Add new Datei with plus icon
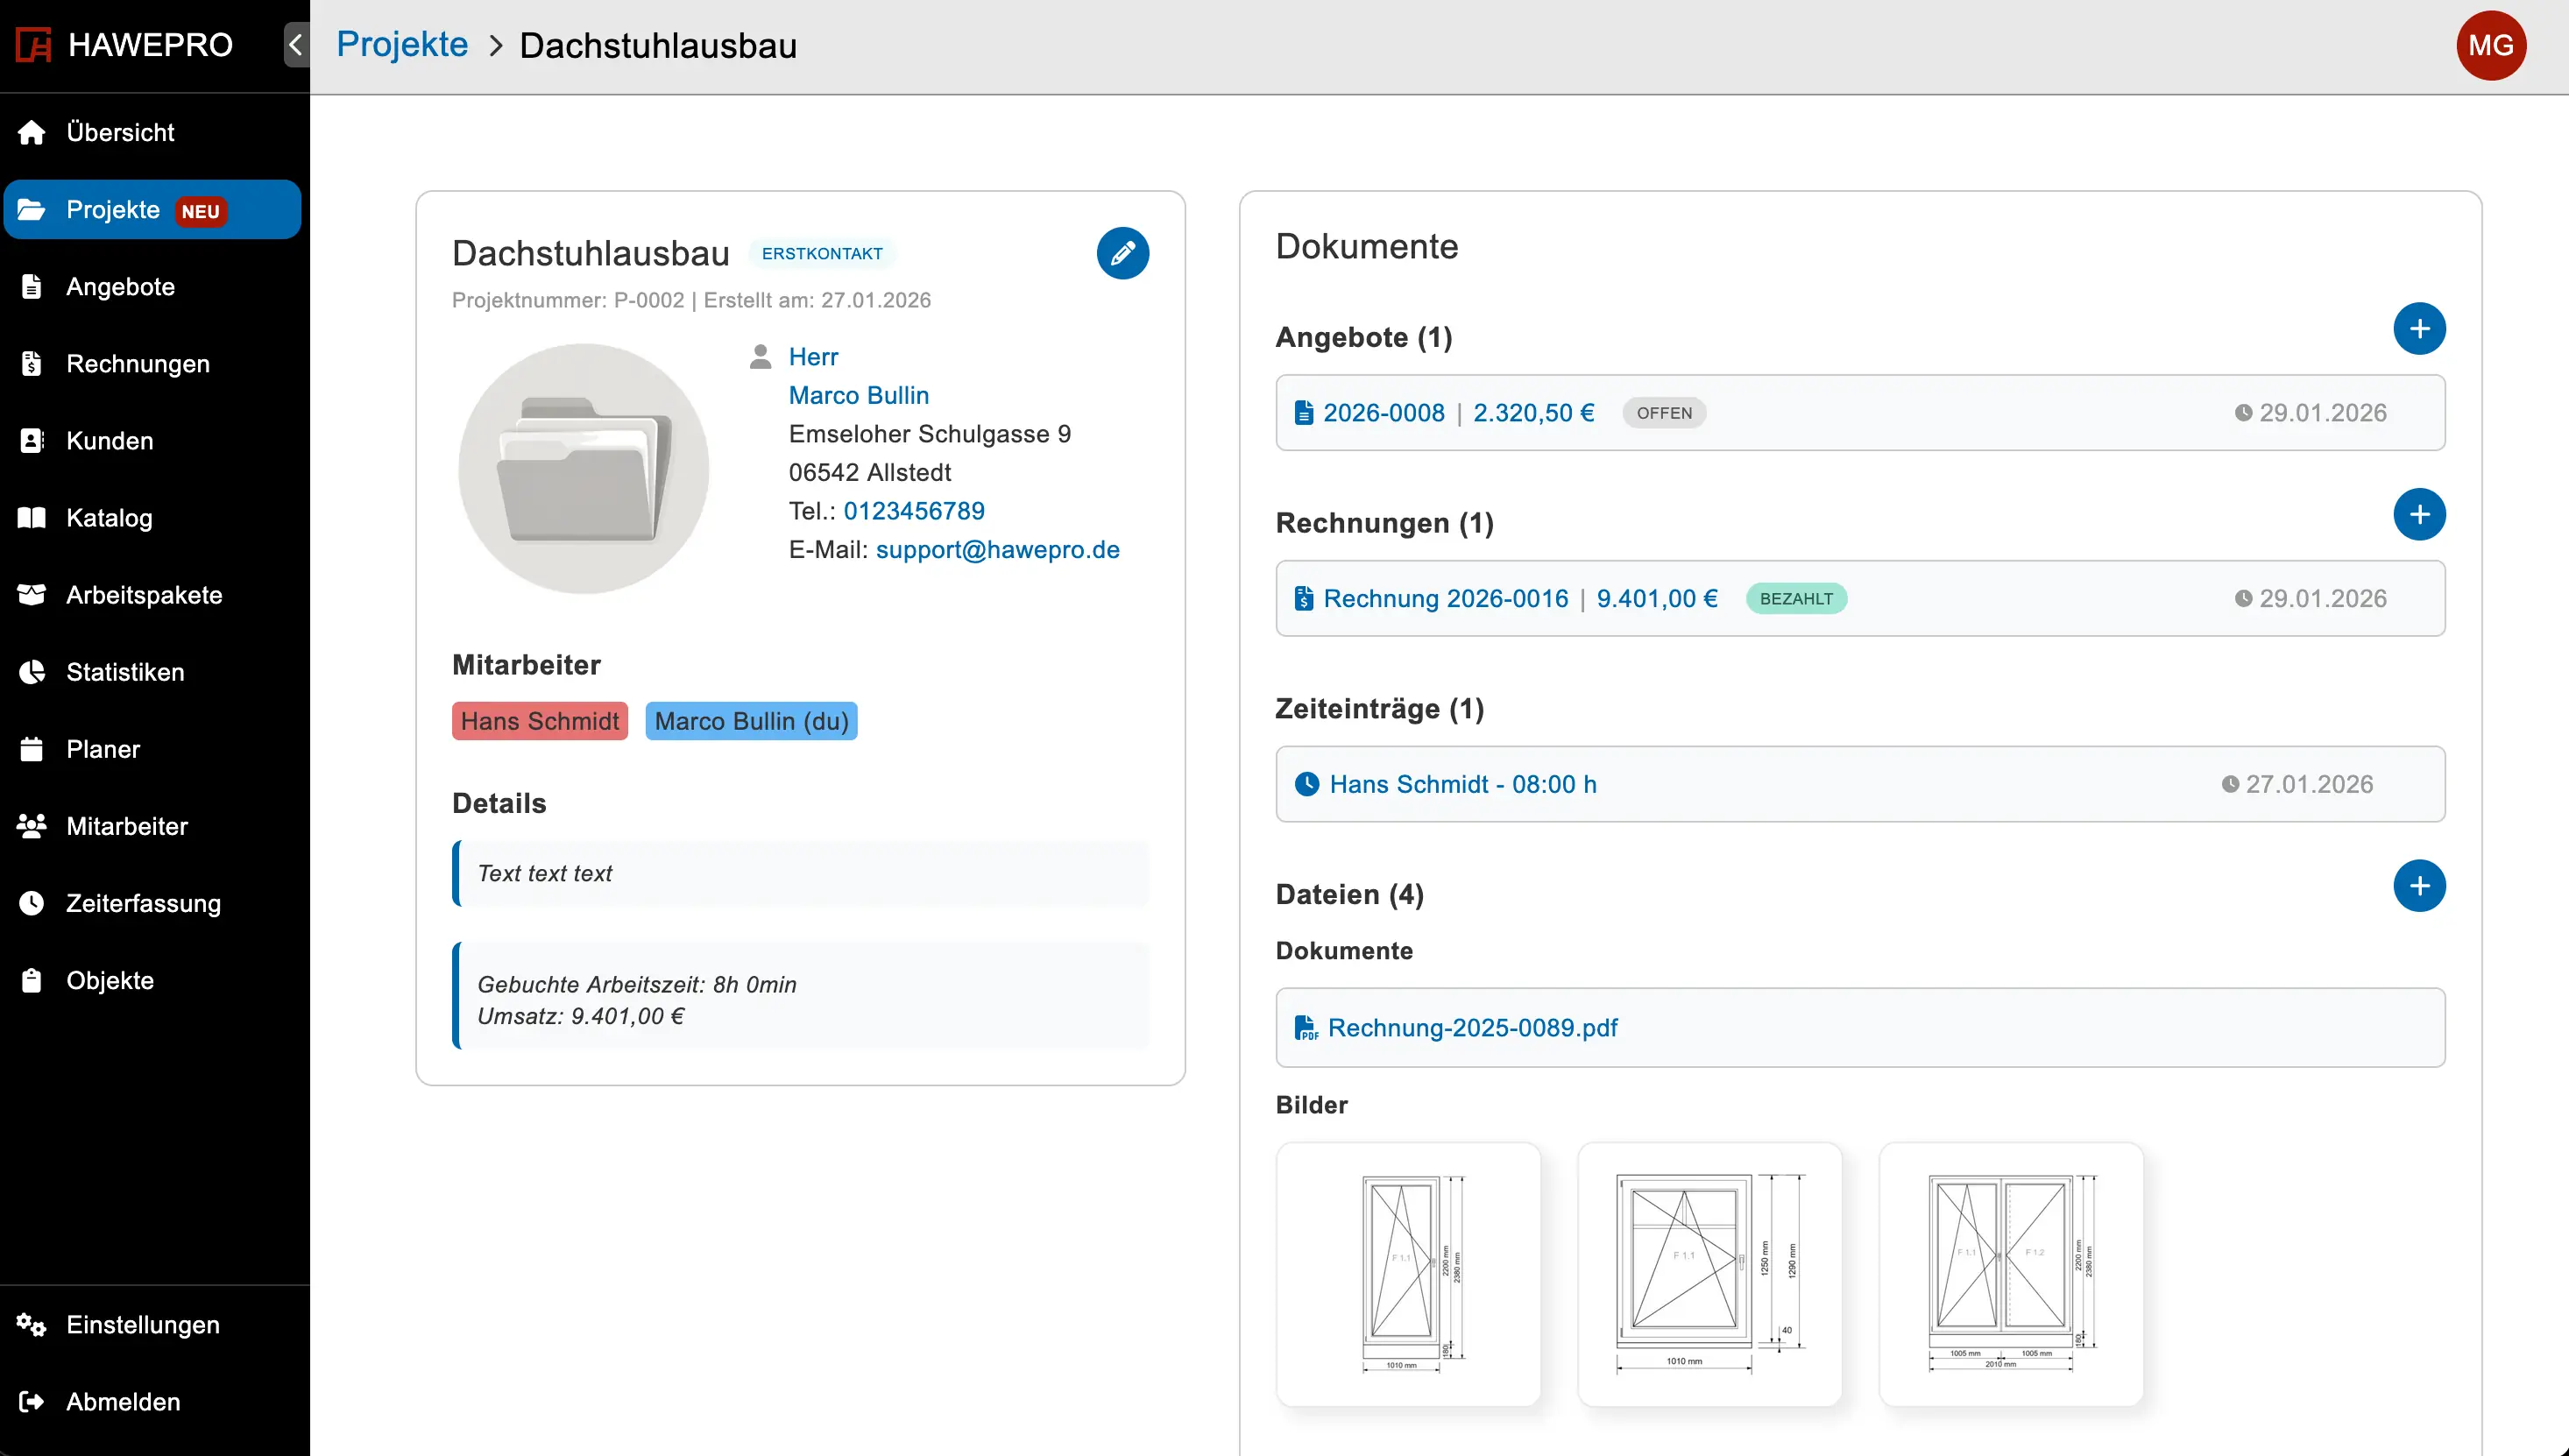This screenshot has height=1456, width=2569. 2418,886
